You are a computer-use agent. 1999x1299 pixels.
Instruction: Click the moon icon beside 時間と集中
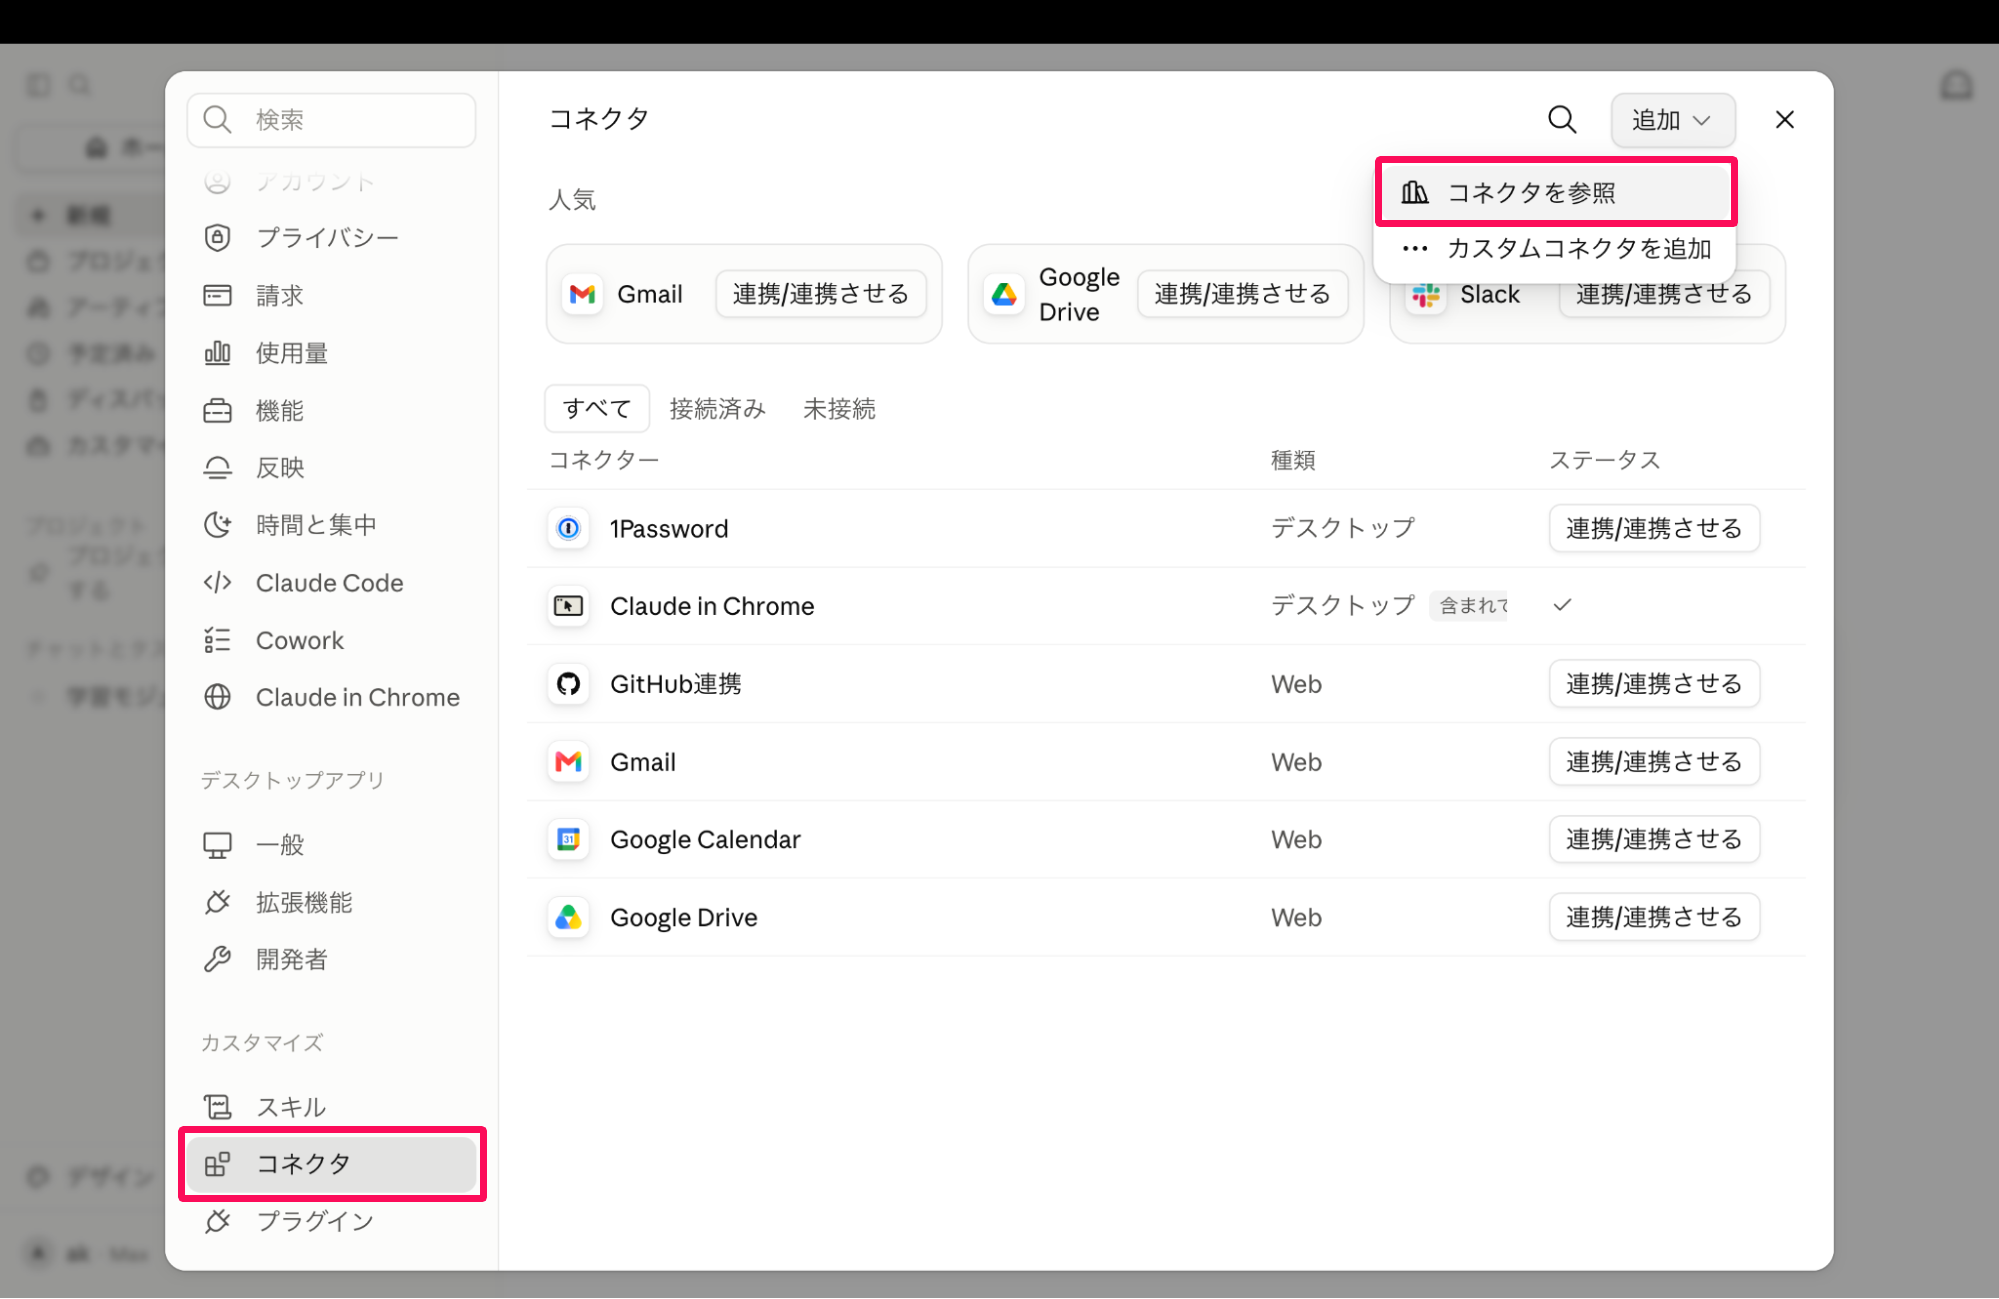217,525
